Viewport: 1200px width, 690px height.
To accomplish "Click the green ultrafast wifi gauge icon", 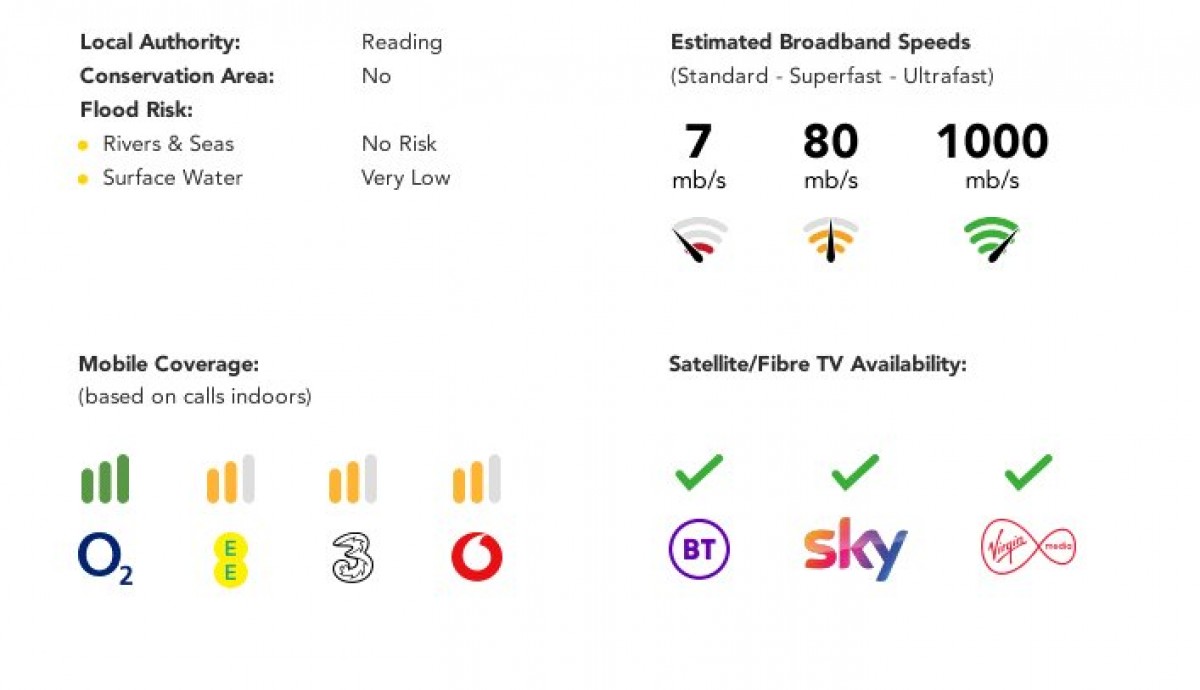I will tap(992, 240).
